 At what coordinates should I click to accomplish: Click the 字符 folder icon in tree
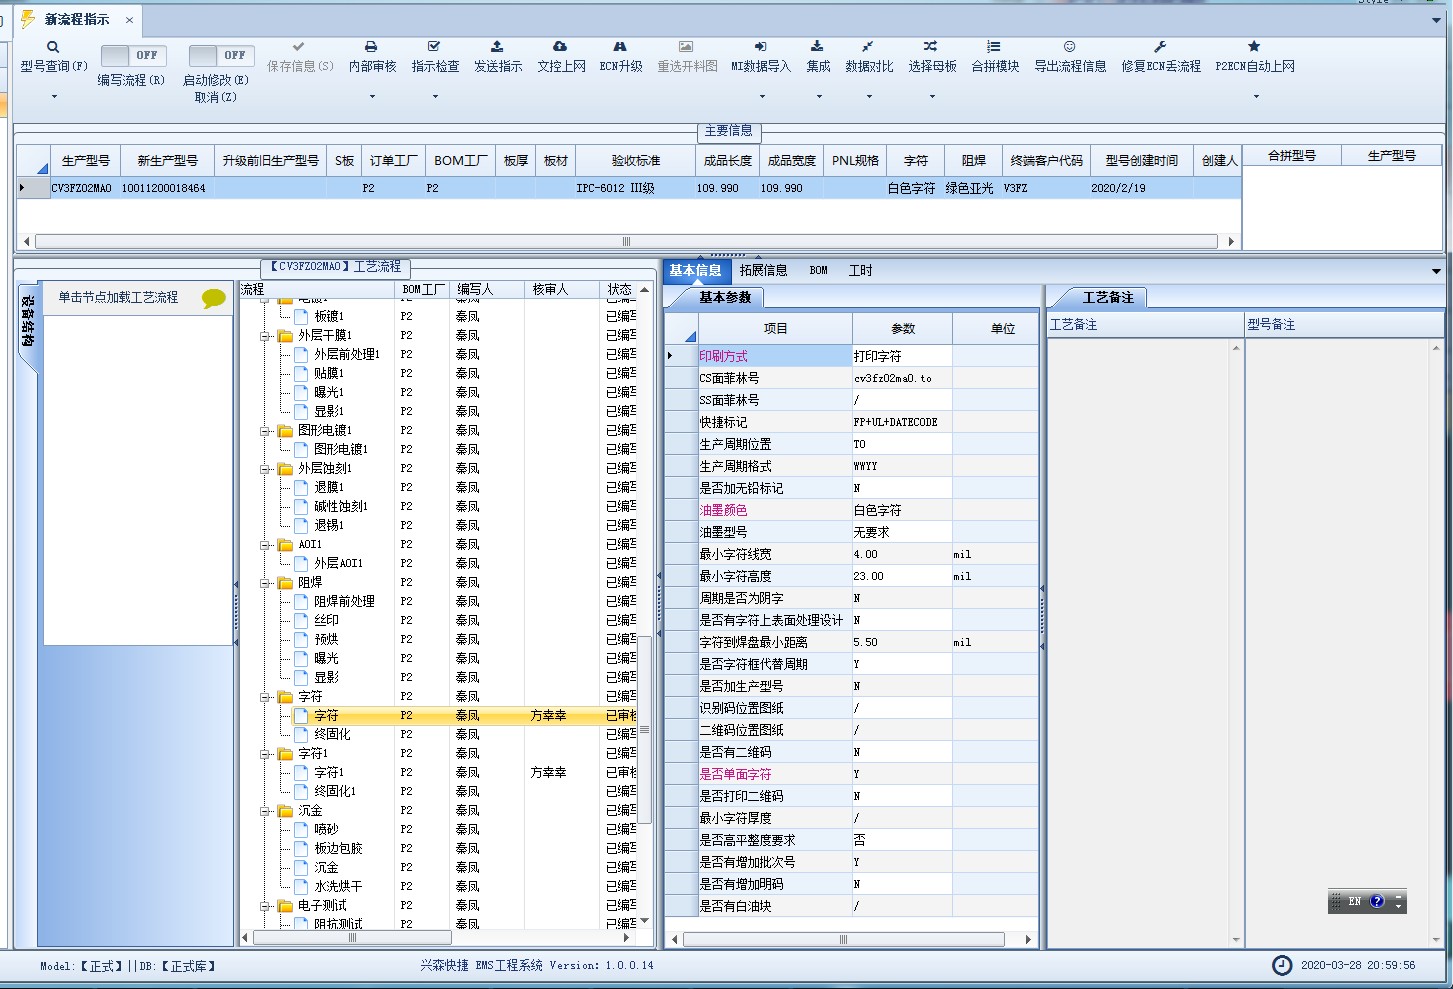point(285,697)
